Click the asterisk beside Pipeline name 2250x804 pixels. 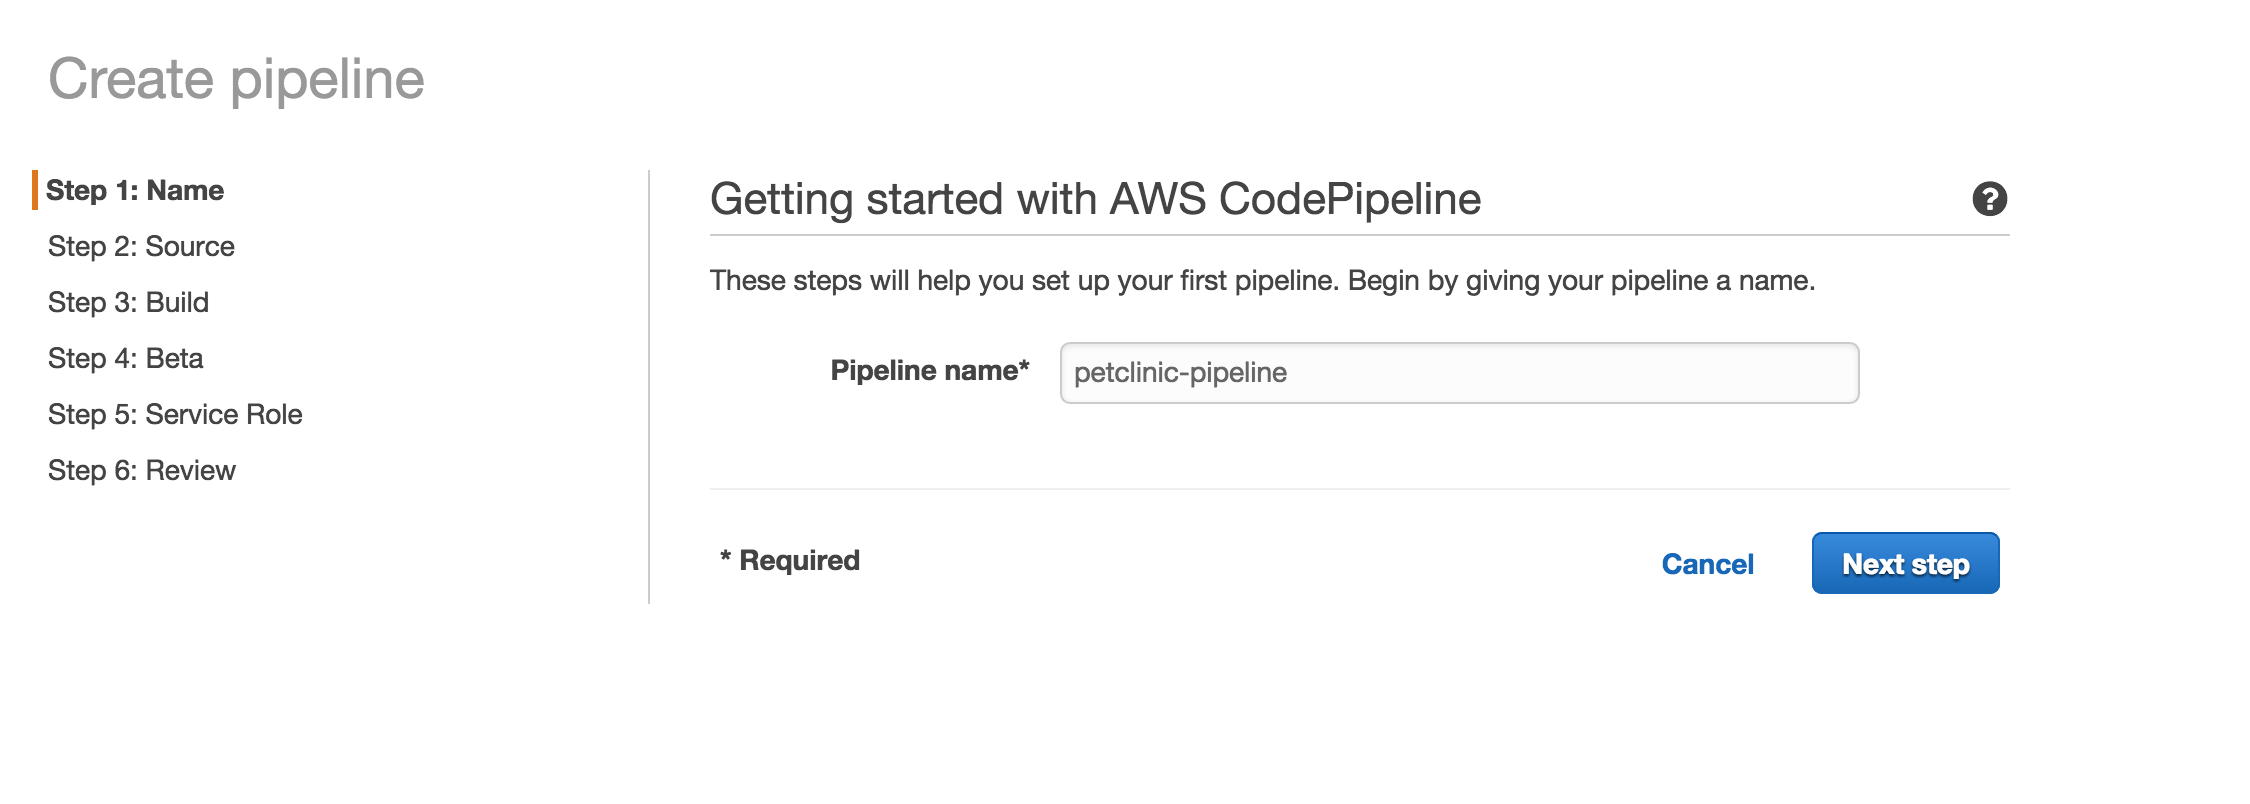pyautogui.click(x=1024, y=367)
